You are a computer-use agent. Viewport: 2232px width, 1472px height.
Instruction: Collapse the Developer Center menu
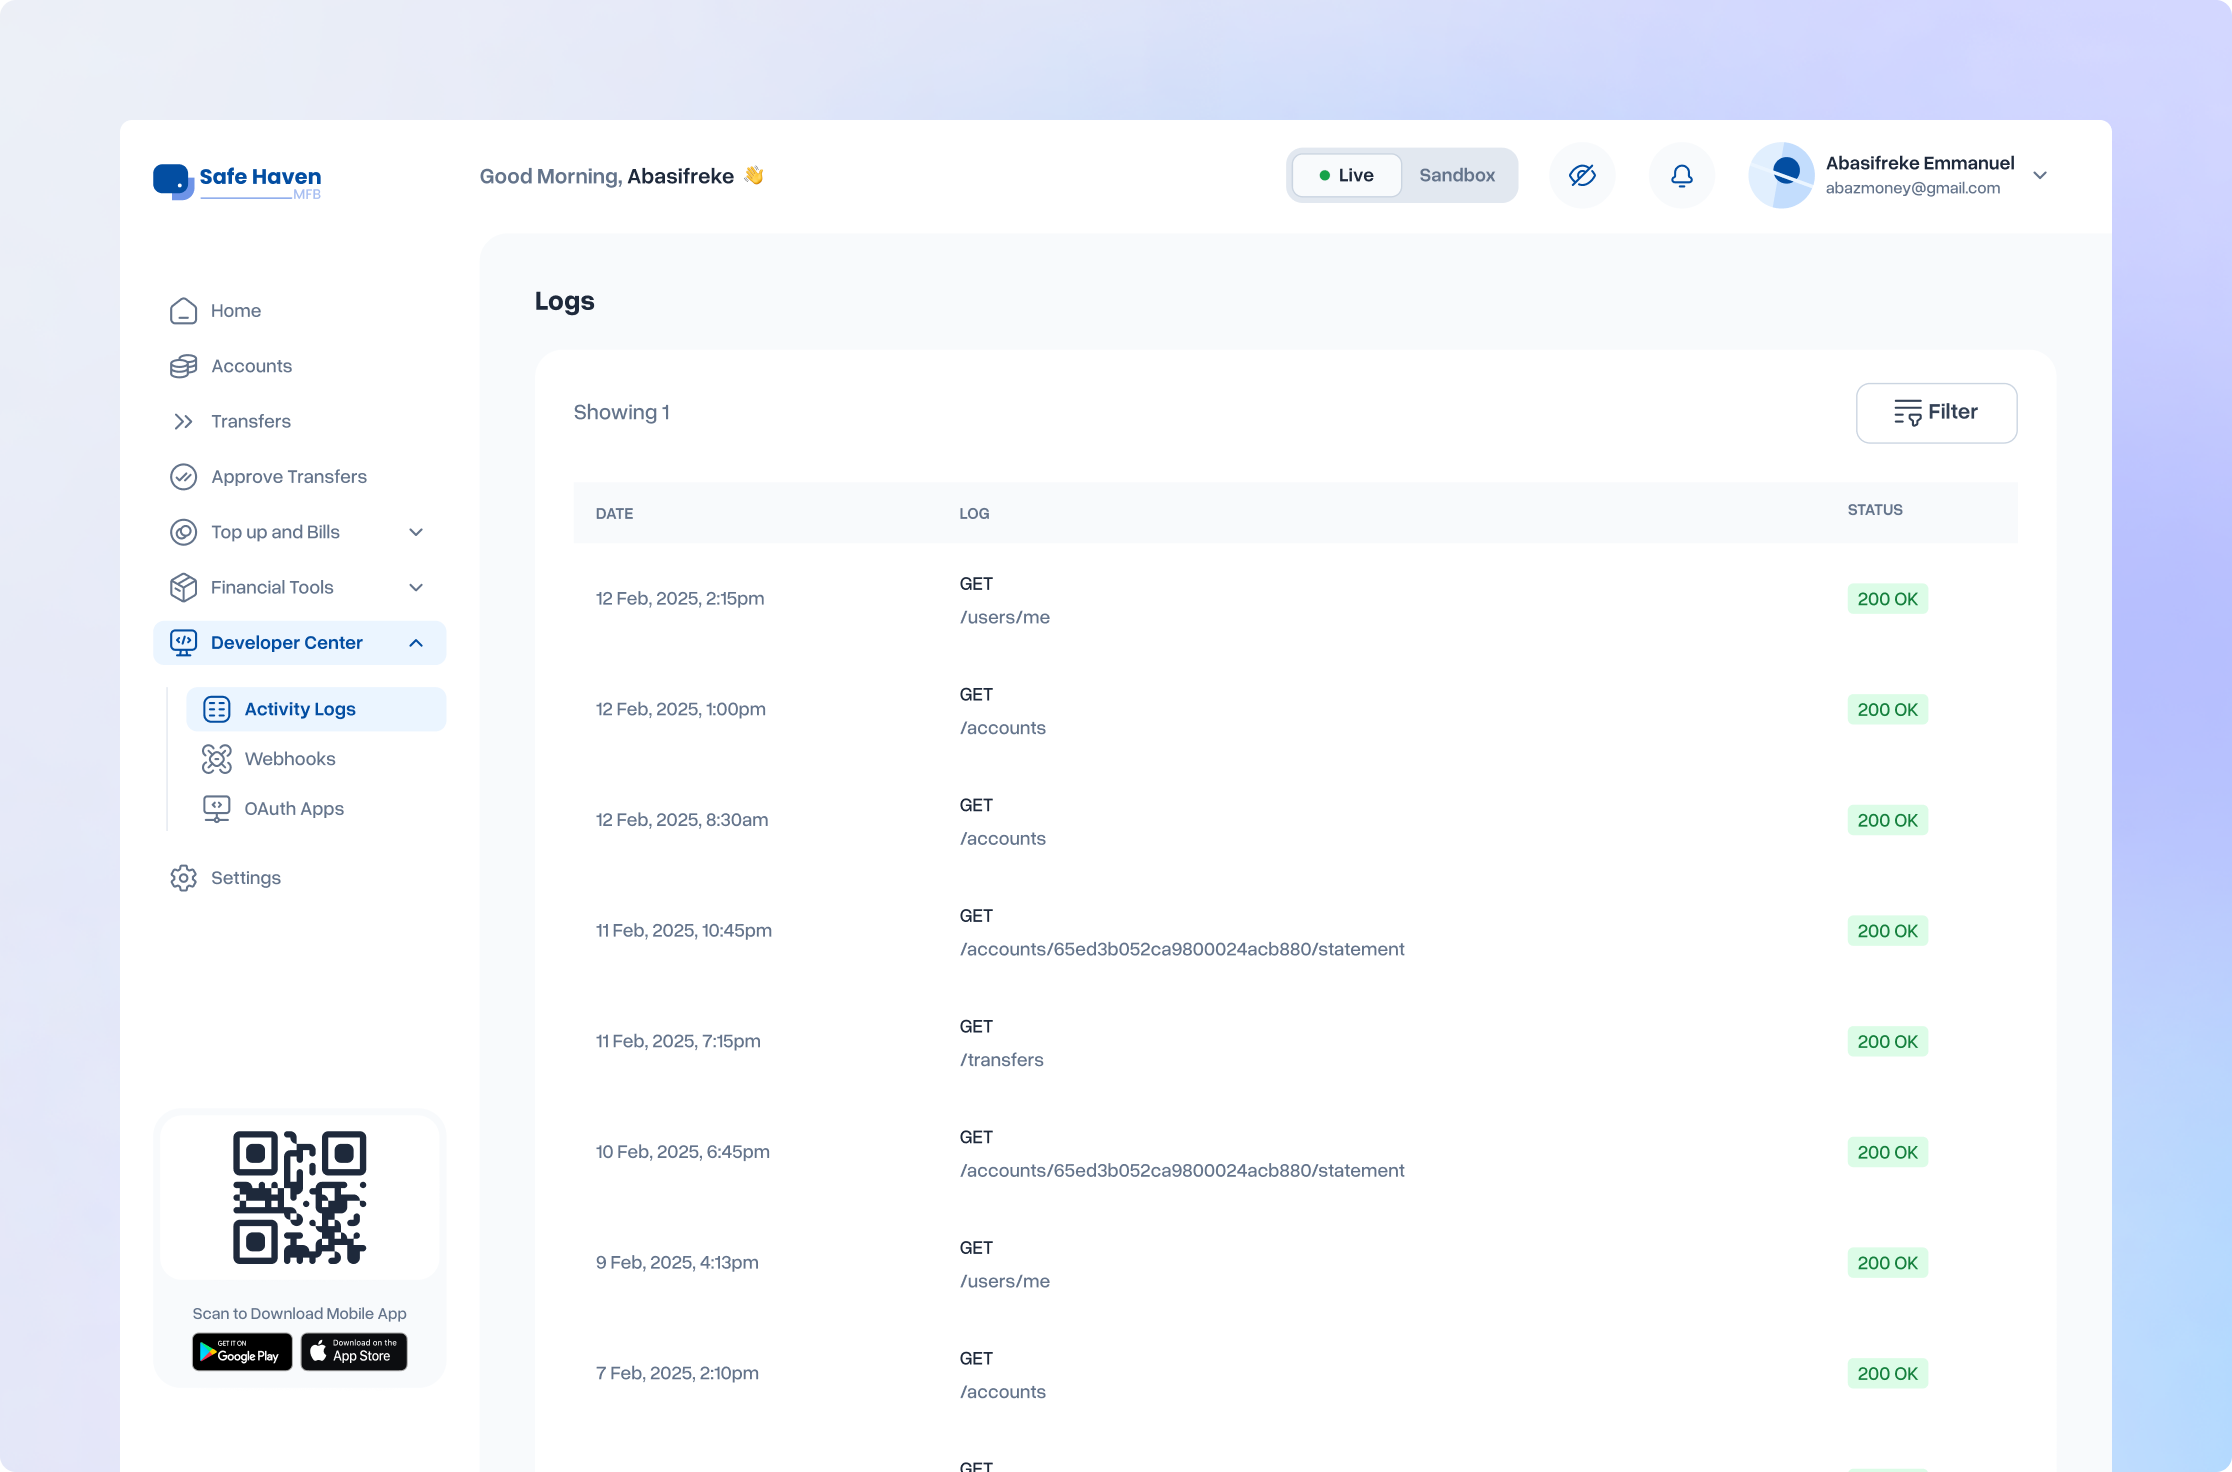click(x=416, y=643)
